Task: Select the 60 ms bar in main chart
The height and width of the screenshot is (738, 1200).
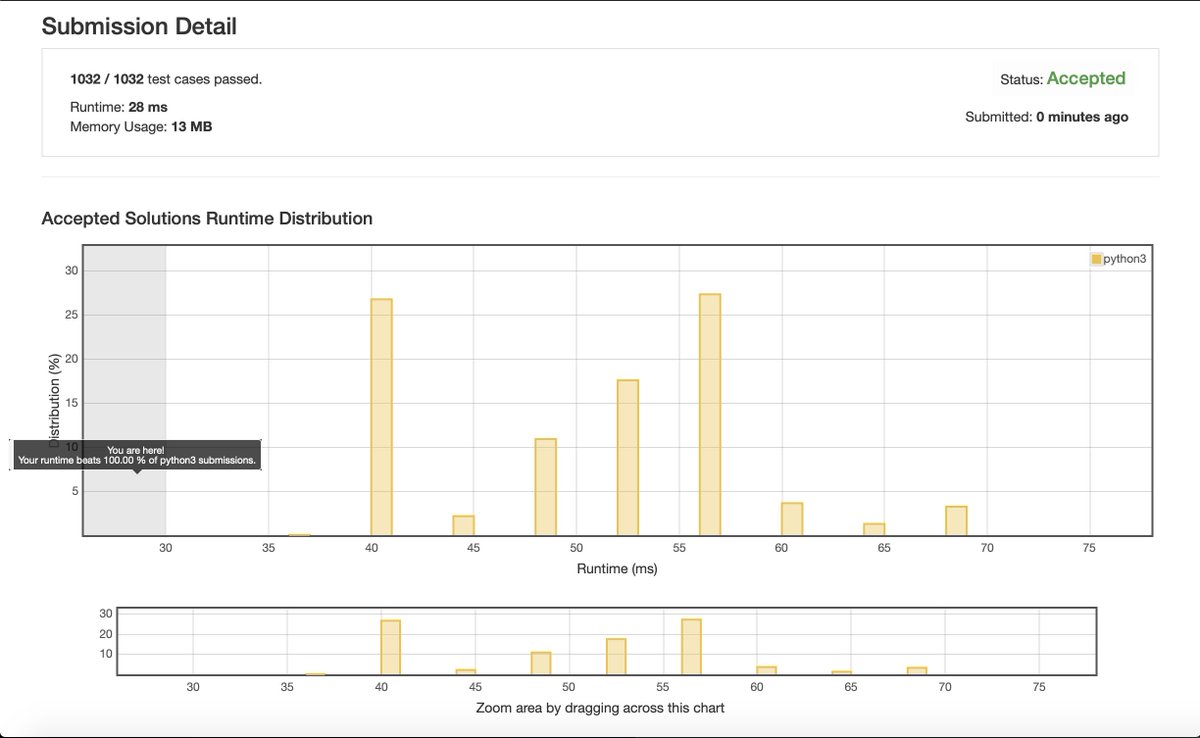Action: (792, 519)
